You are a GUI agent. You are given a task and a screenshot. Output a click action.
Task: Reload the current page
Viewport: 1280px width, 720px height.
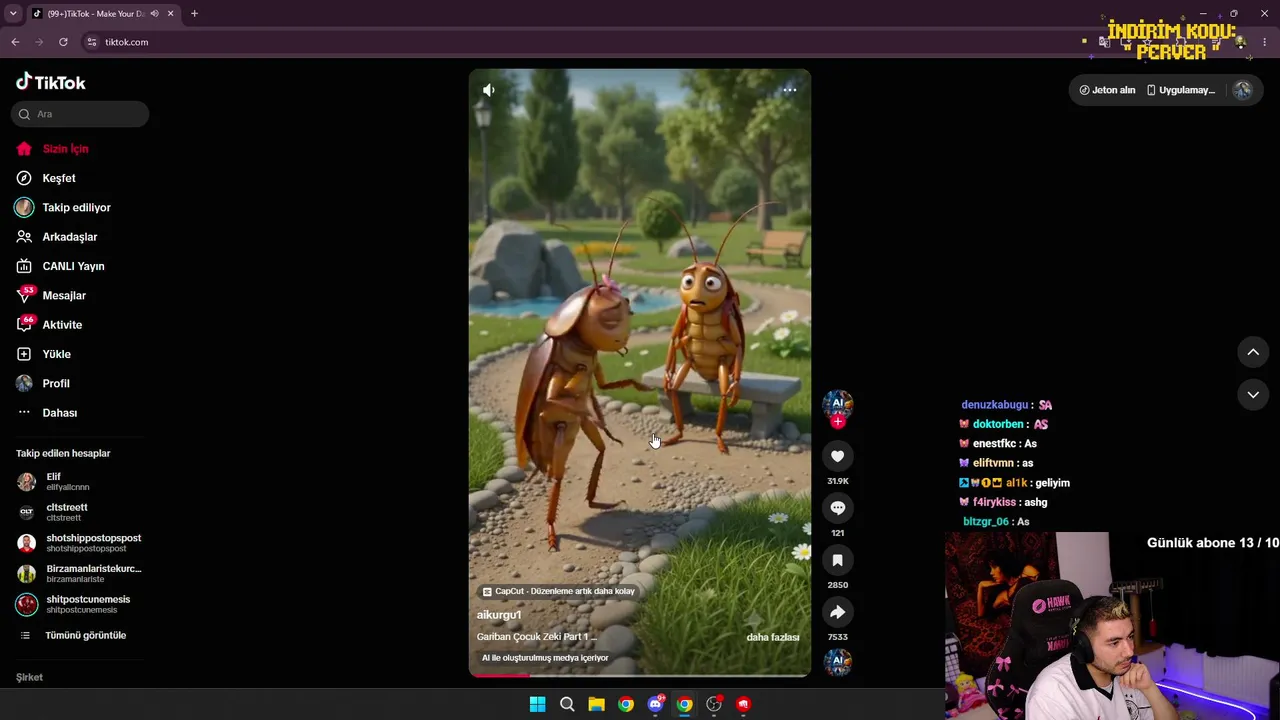pos(63,42)
